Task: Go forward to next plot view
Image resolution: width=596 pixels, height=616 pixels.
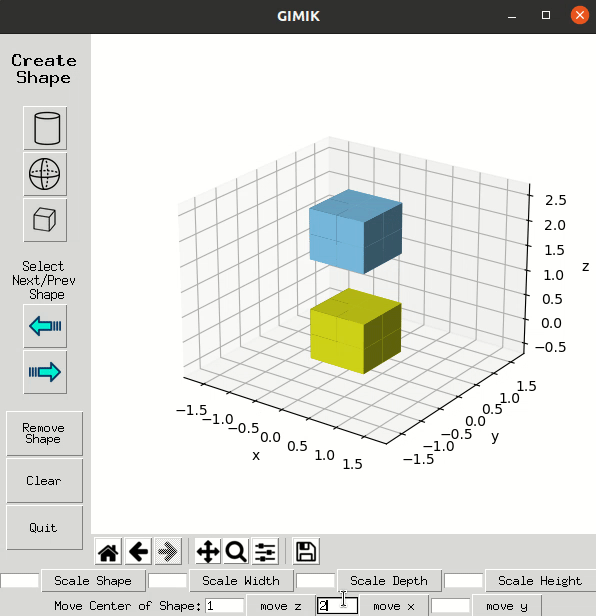Action: click(168, 552)
